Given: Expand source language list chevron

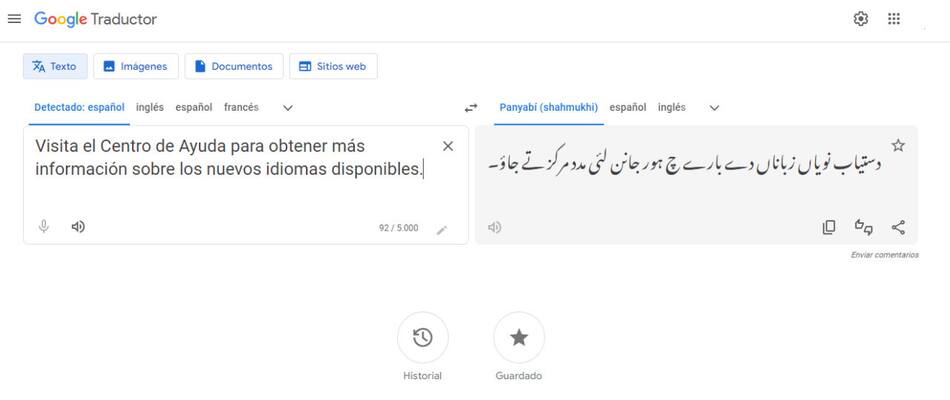Looking at the screenshot, I should (x=288, y=108).
